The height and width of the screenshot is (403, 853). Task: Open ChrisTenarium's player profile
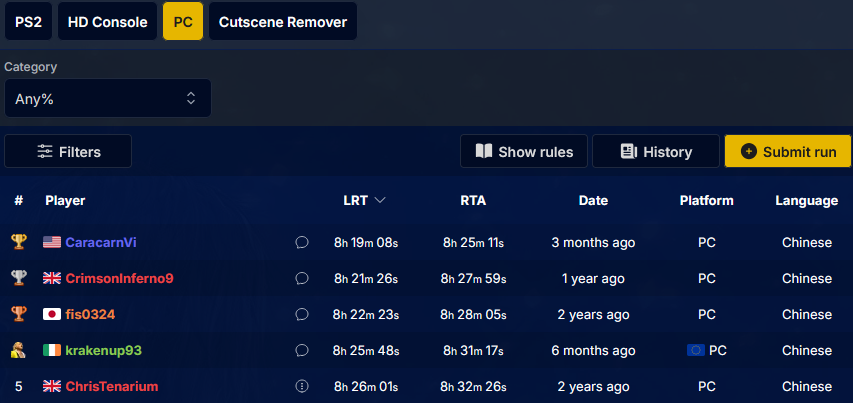pos(112,387)
